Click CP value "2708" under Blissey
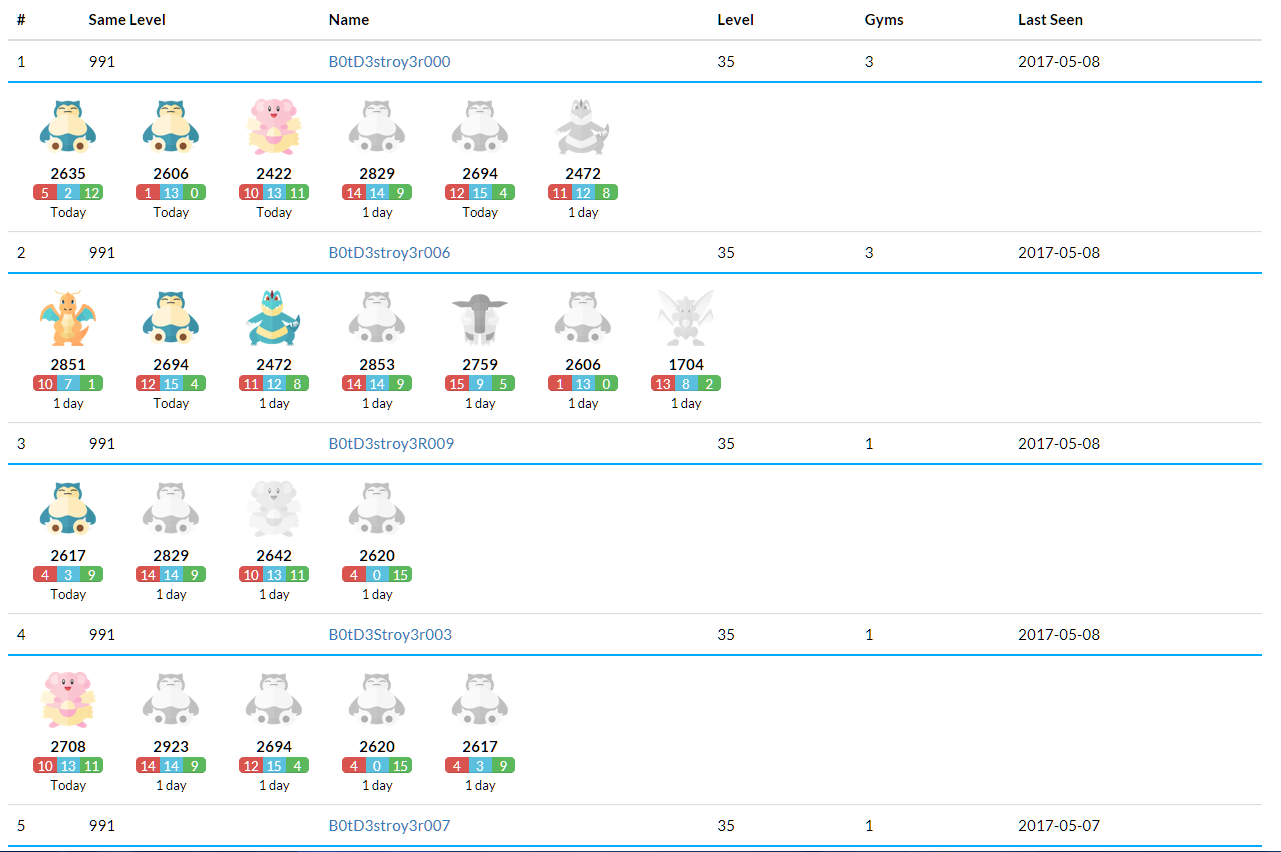Viewport: 1281px width, 852px height. [68, 747]
